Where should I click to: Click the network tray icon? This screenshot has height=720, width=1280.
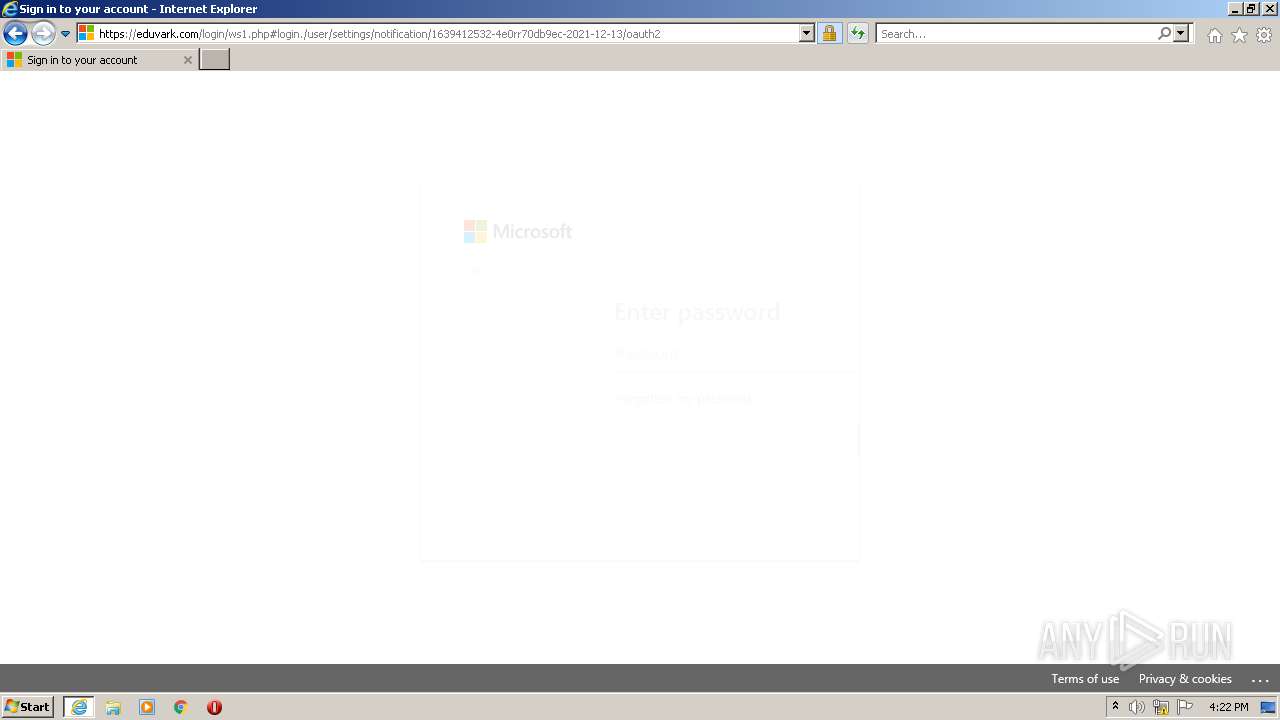(x=1161, y=707)
